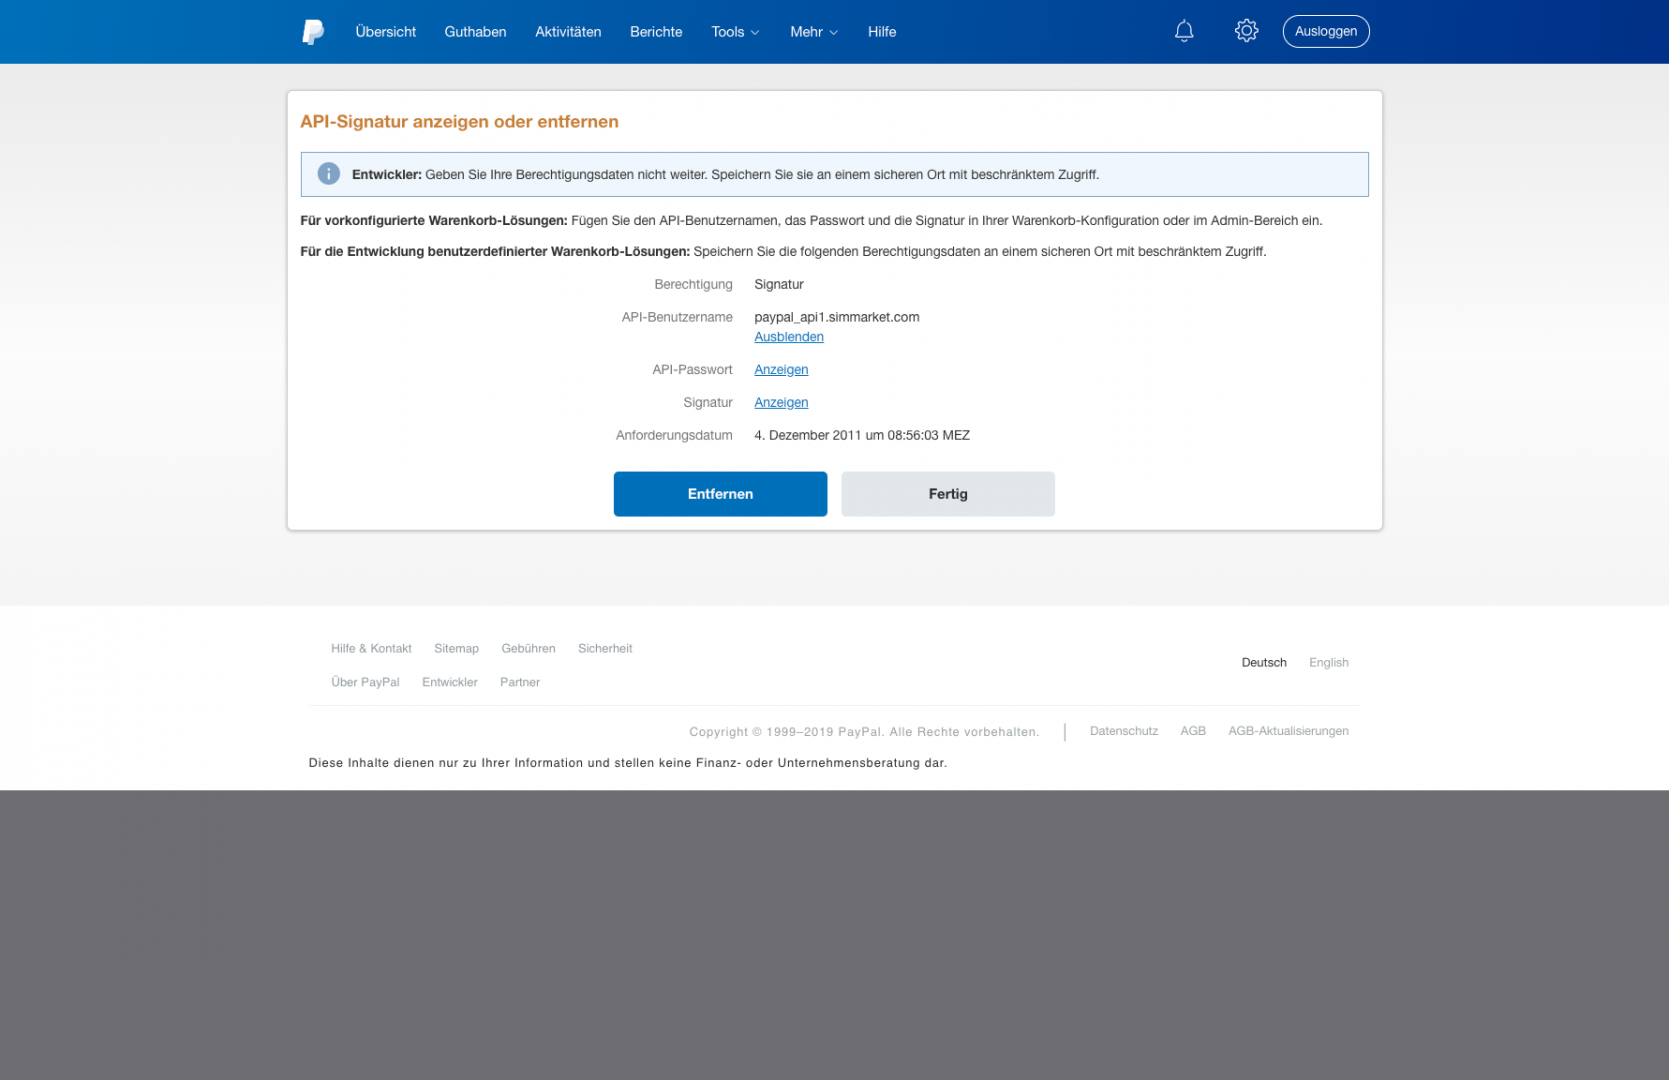The image size is (1669, 1080).
Task: Open the Berichte page
Action: click(656, 32)
